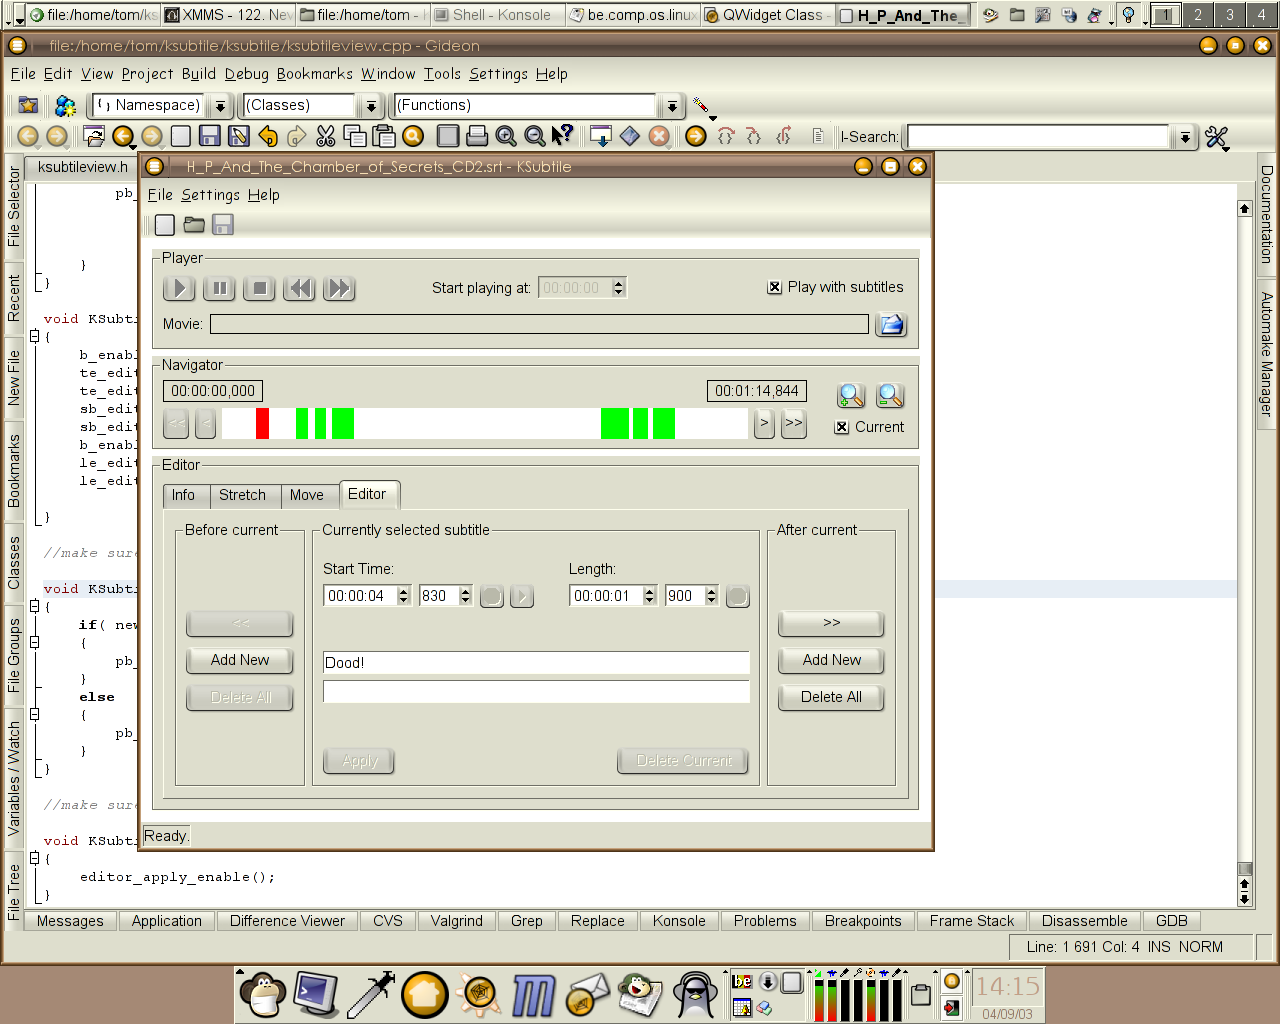Uncheck the Current checkbox in Navigator

(842, 427)
